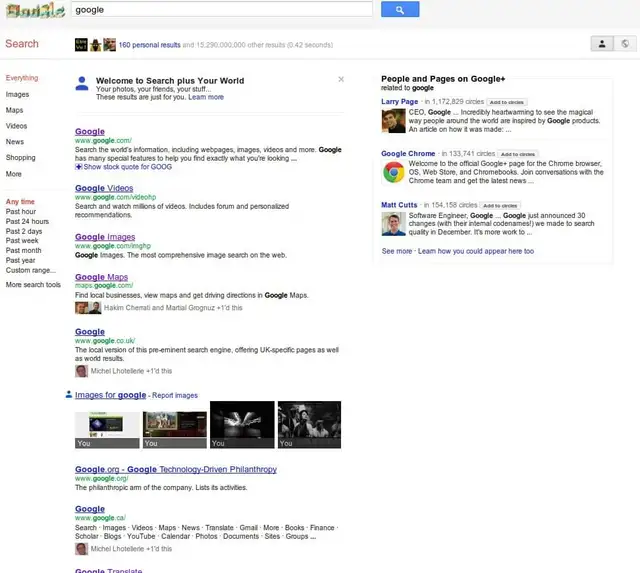Add Matt Cutts to circles
Image resolution: width=640 pixels, height=573 pixels.
[500, 206]
